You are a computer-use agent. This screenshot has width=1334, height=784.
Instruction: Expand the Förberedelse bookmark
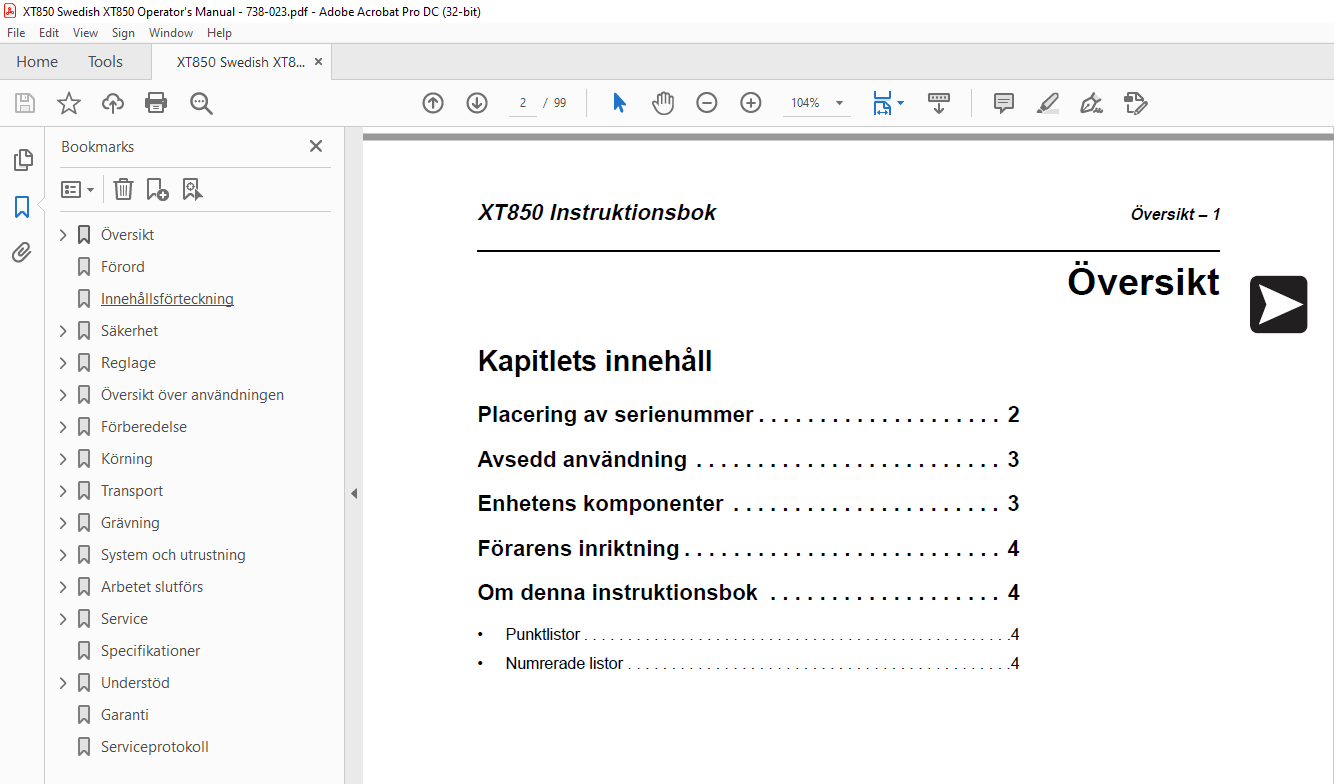point(63,427)
